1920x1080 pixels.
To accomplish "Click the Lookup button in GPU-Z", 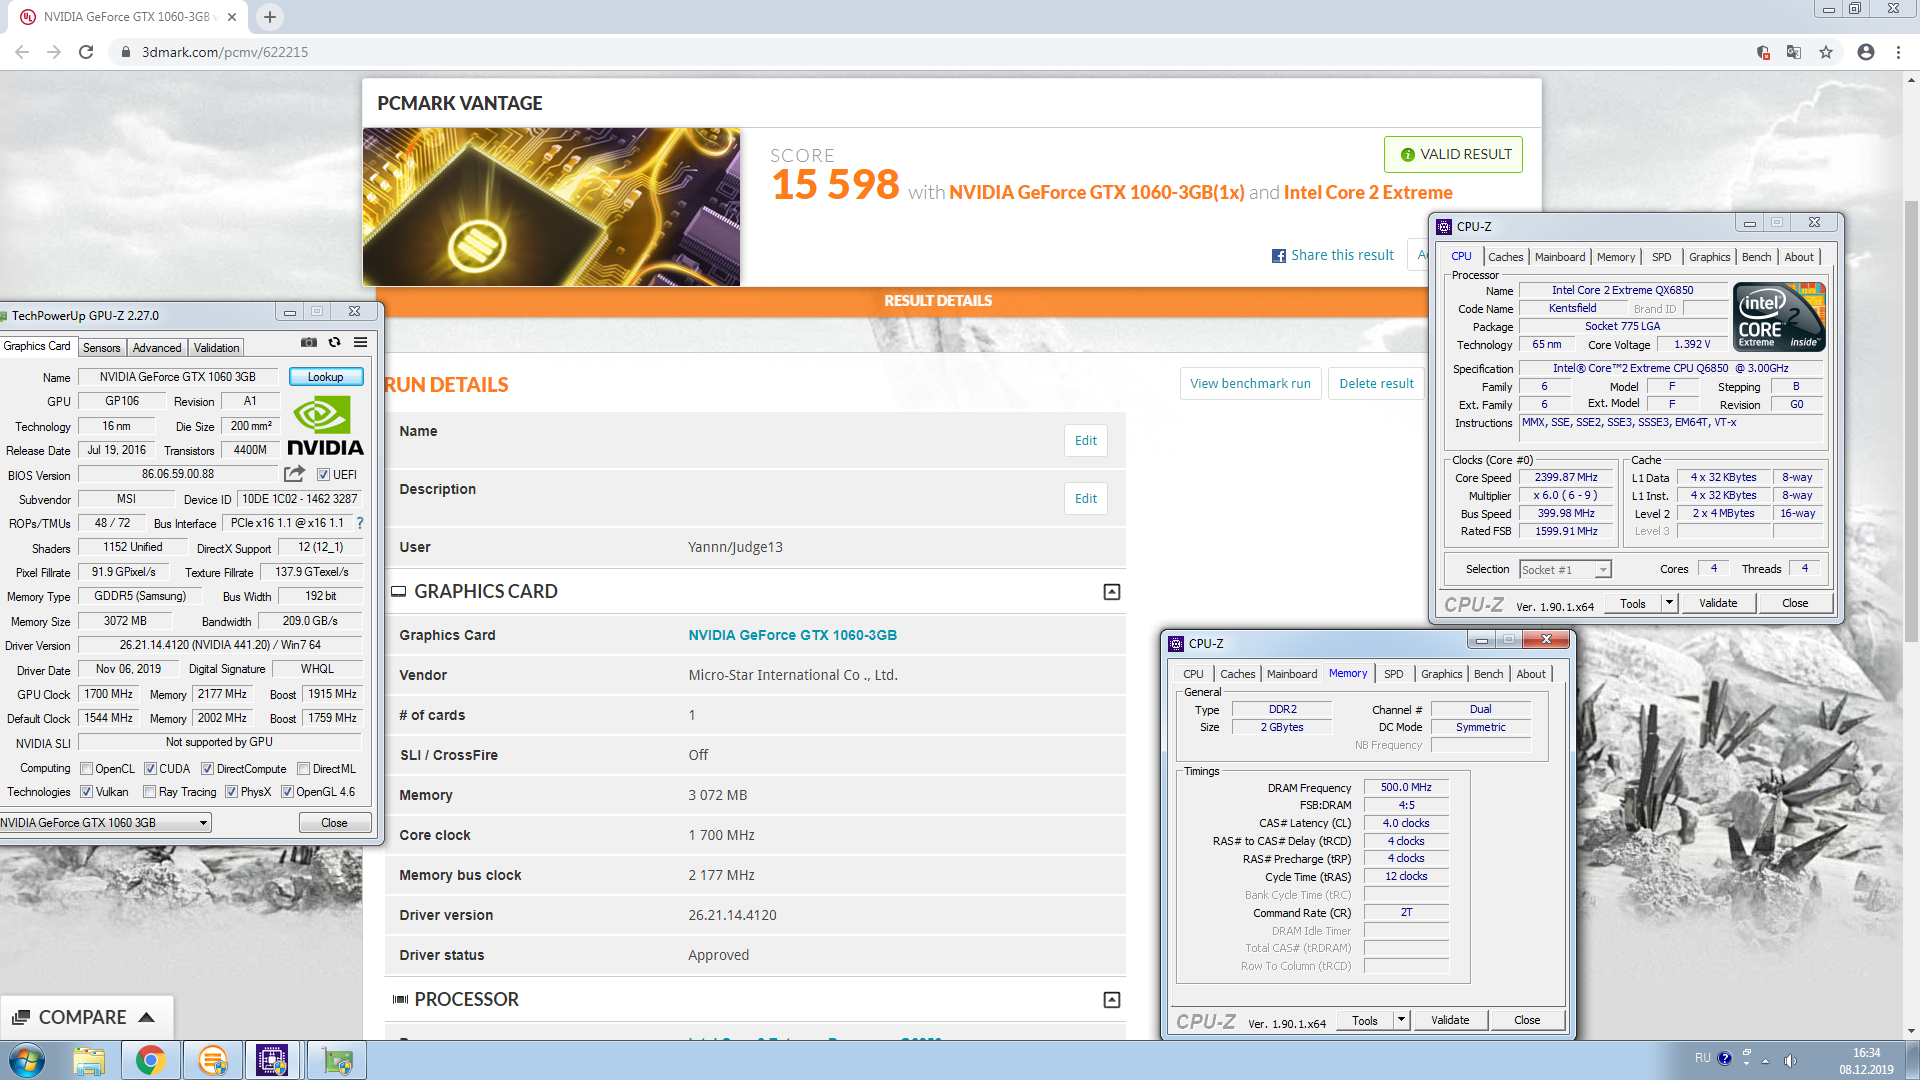I will (325, 377).
